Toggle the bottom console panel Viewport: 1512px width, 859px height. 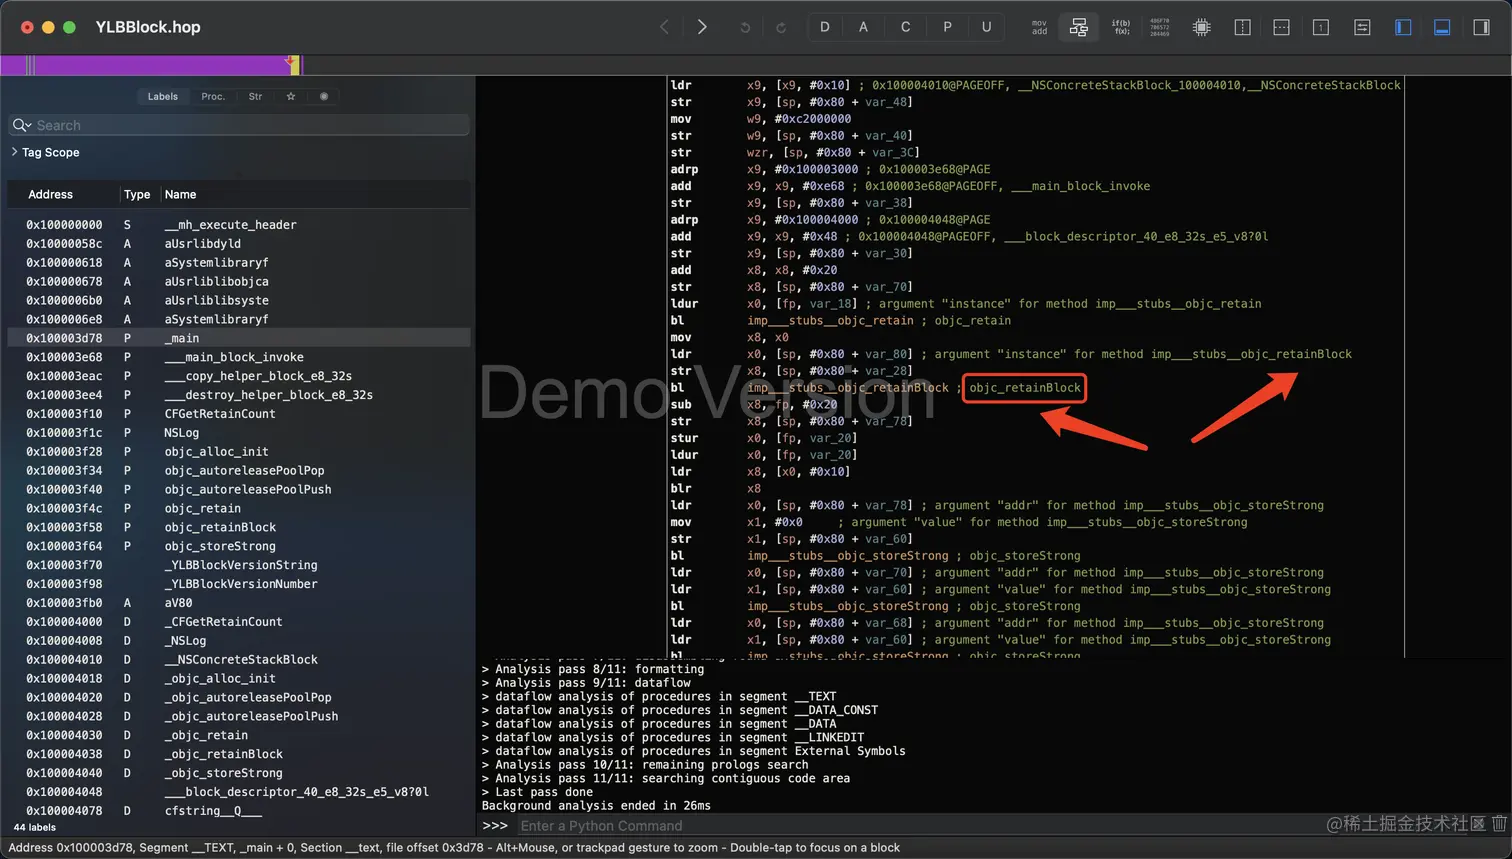pyautogui.click(x=1442, y=28)
